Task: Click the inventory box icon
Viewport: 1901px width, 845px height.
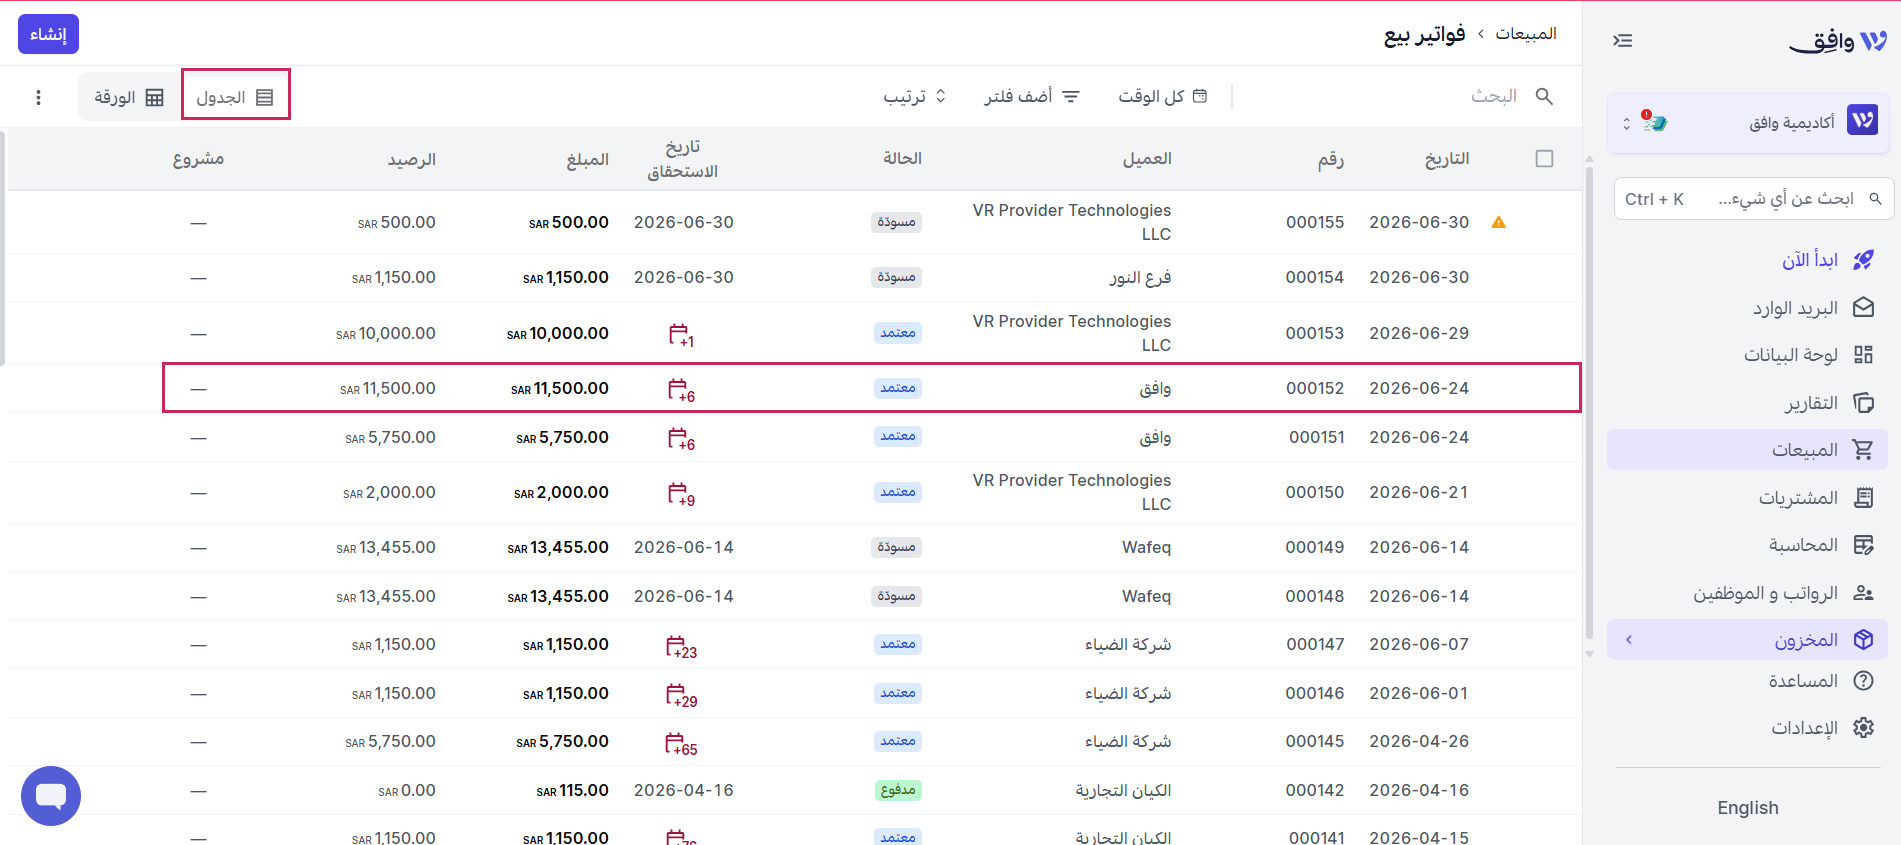Action: point(1863,640)
